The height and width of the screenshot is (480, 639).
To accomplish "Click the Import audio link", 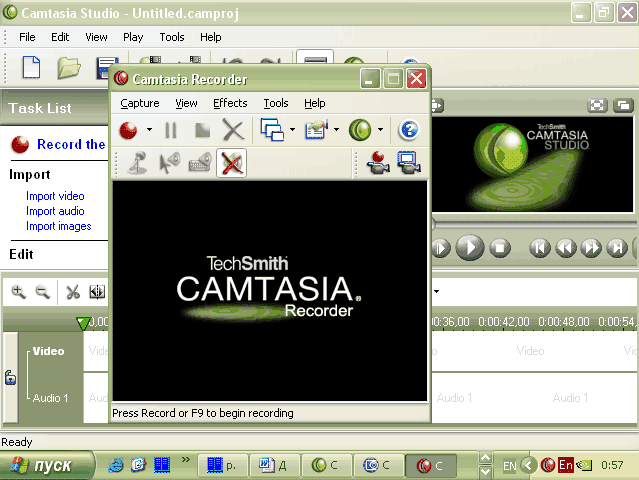I will coord(55,211).
